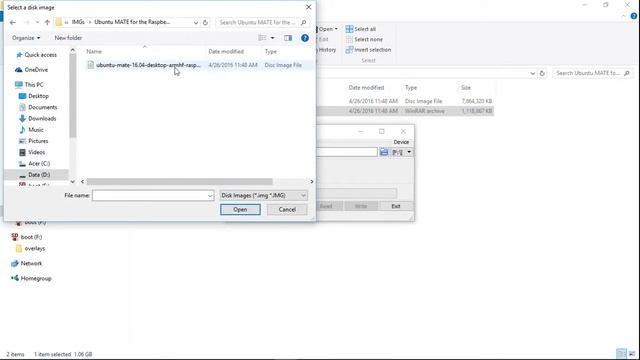Open the view options dropdown arrow

(273, 38)
